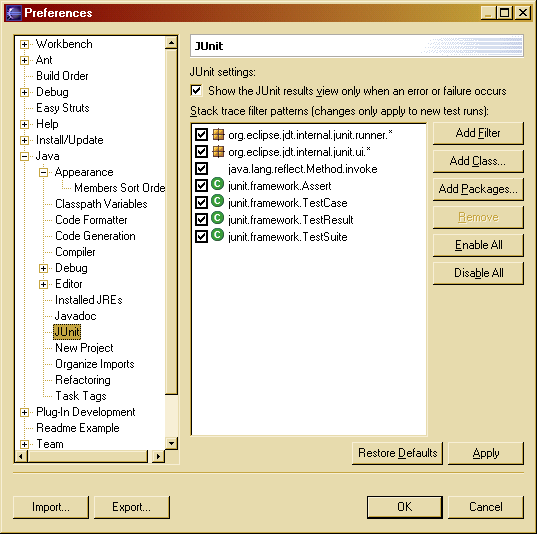The height and width of the screenshot is (534, 537).
Task: Collapse the Java tree node
Action: point(24,157)
